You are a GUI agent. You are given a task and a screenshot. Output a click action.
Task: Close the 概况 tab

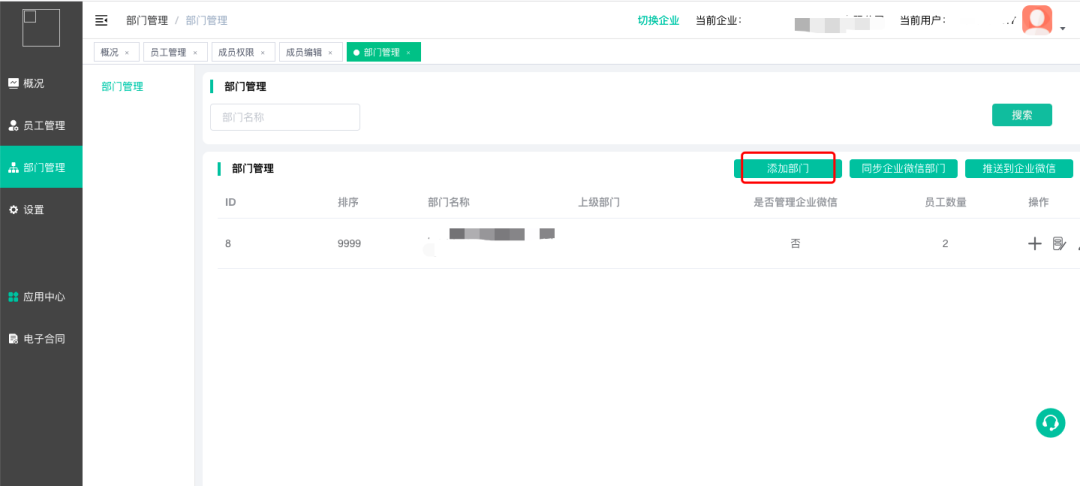[x=127, y=53]
